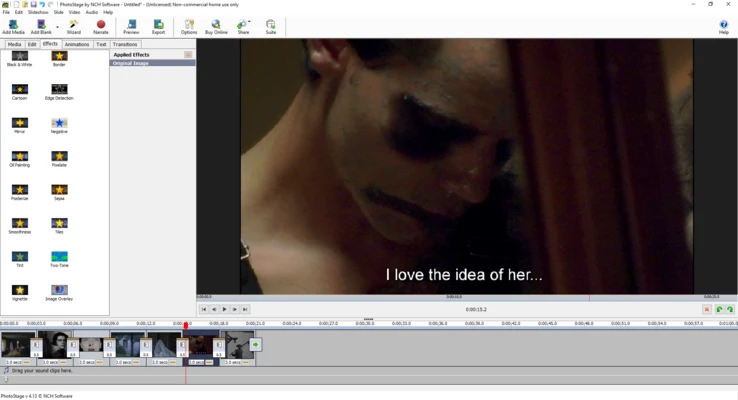Screen dimensions: 738x400
Task: Step forward one frame
Action: pyautogui.click(x=234, y=309)
